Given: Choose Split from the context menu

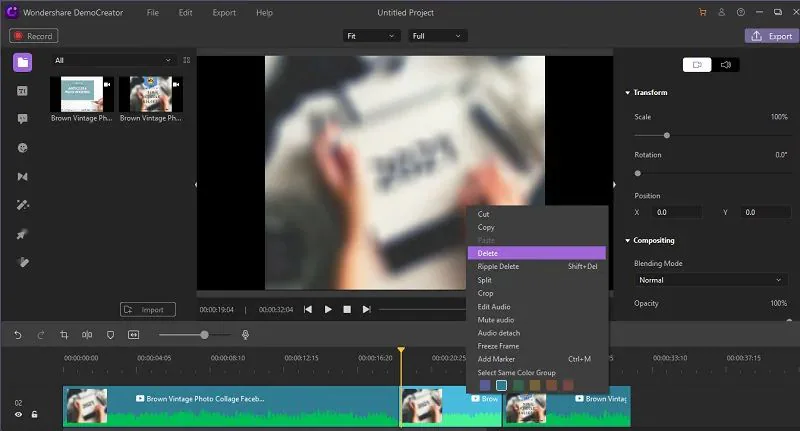Looking at the screenshot, I should click(537, 280).
